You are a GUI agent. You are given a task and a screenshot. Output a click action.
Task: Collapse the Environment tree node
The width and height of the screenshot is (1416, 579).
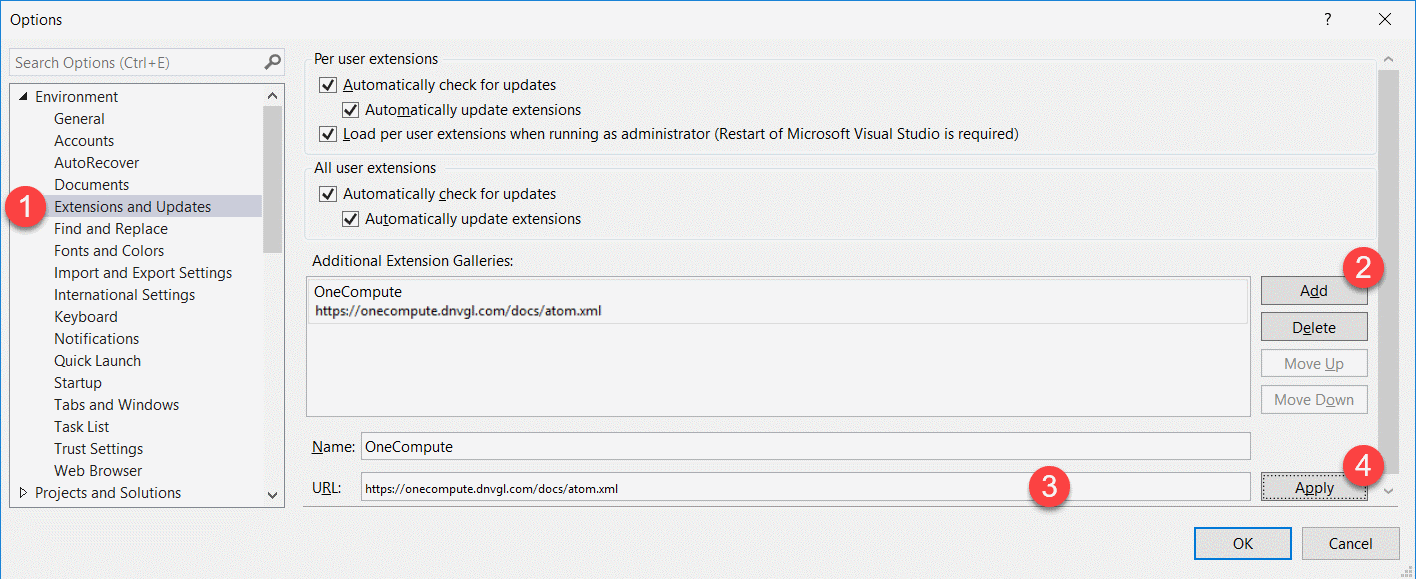(23, 97)
